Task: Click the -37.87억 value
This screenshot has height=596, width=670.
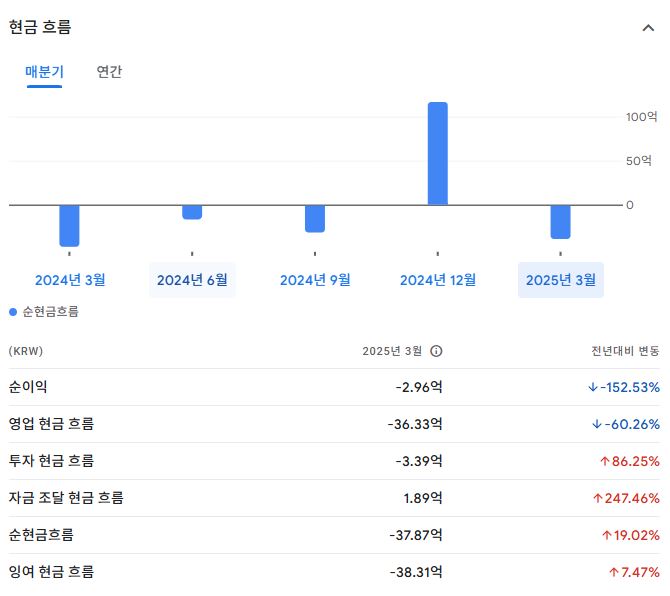Action: (416, 535)
